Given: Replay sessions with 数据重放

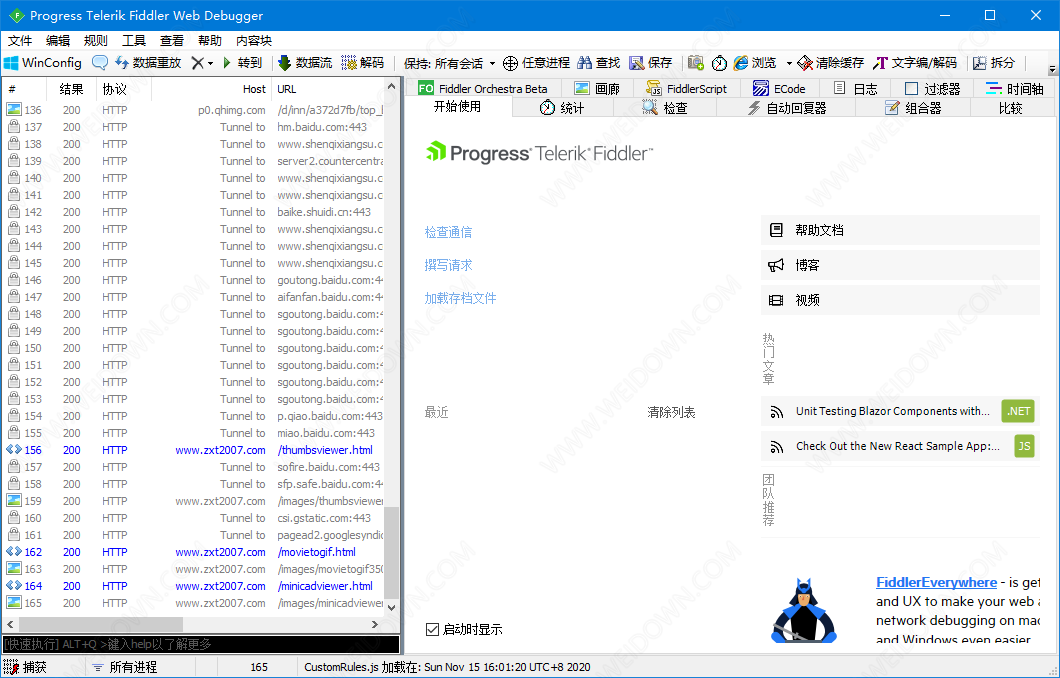Looking at the screenshot, I should (x=148, y=63).
